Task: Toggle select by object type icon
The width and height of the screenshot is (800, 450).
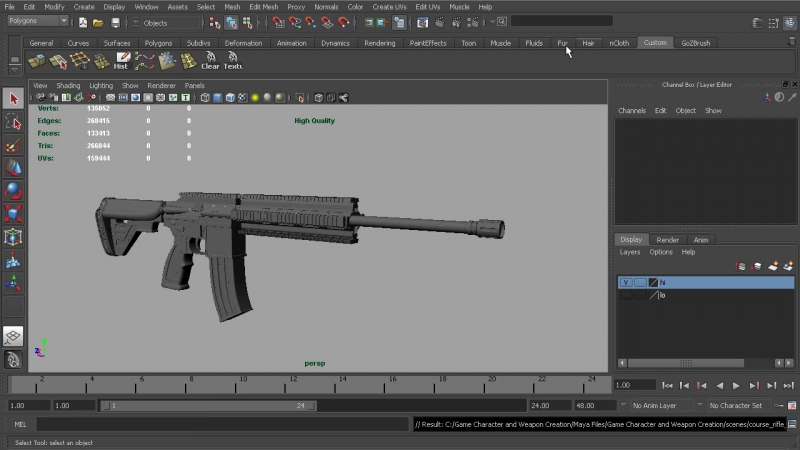Action: pyautogui.click(x=231, y=22)
